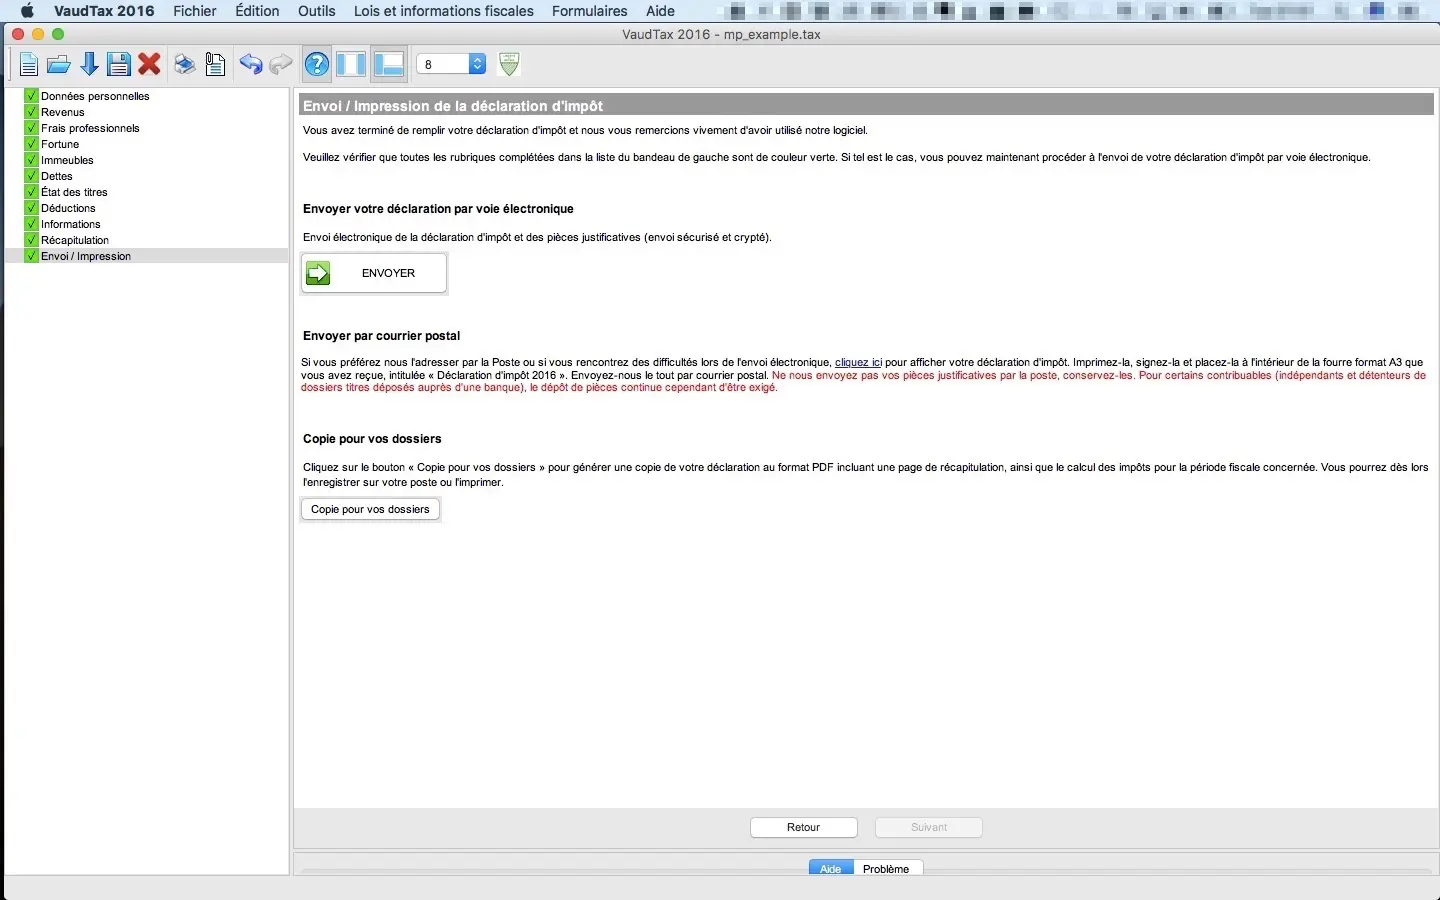This screenshot has height=900, width=1440.
Task: Open the Apple menu
Action: [x=27, y=11]
